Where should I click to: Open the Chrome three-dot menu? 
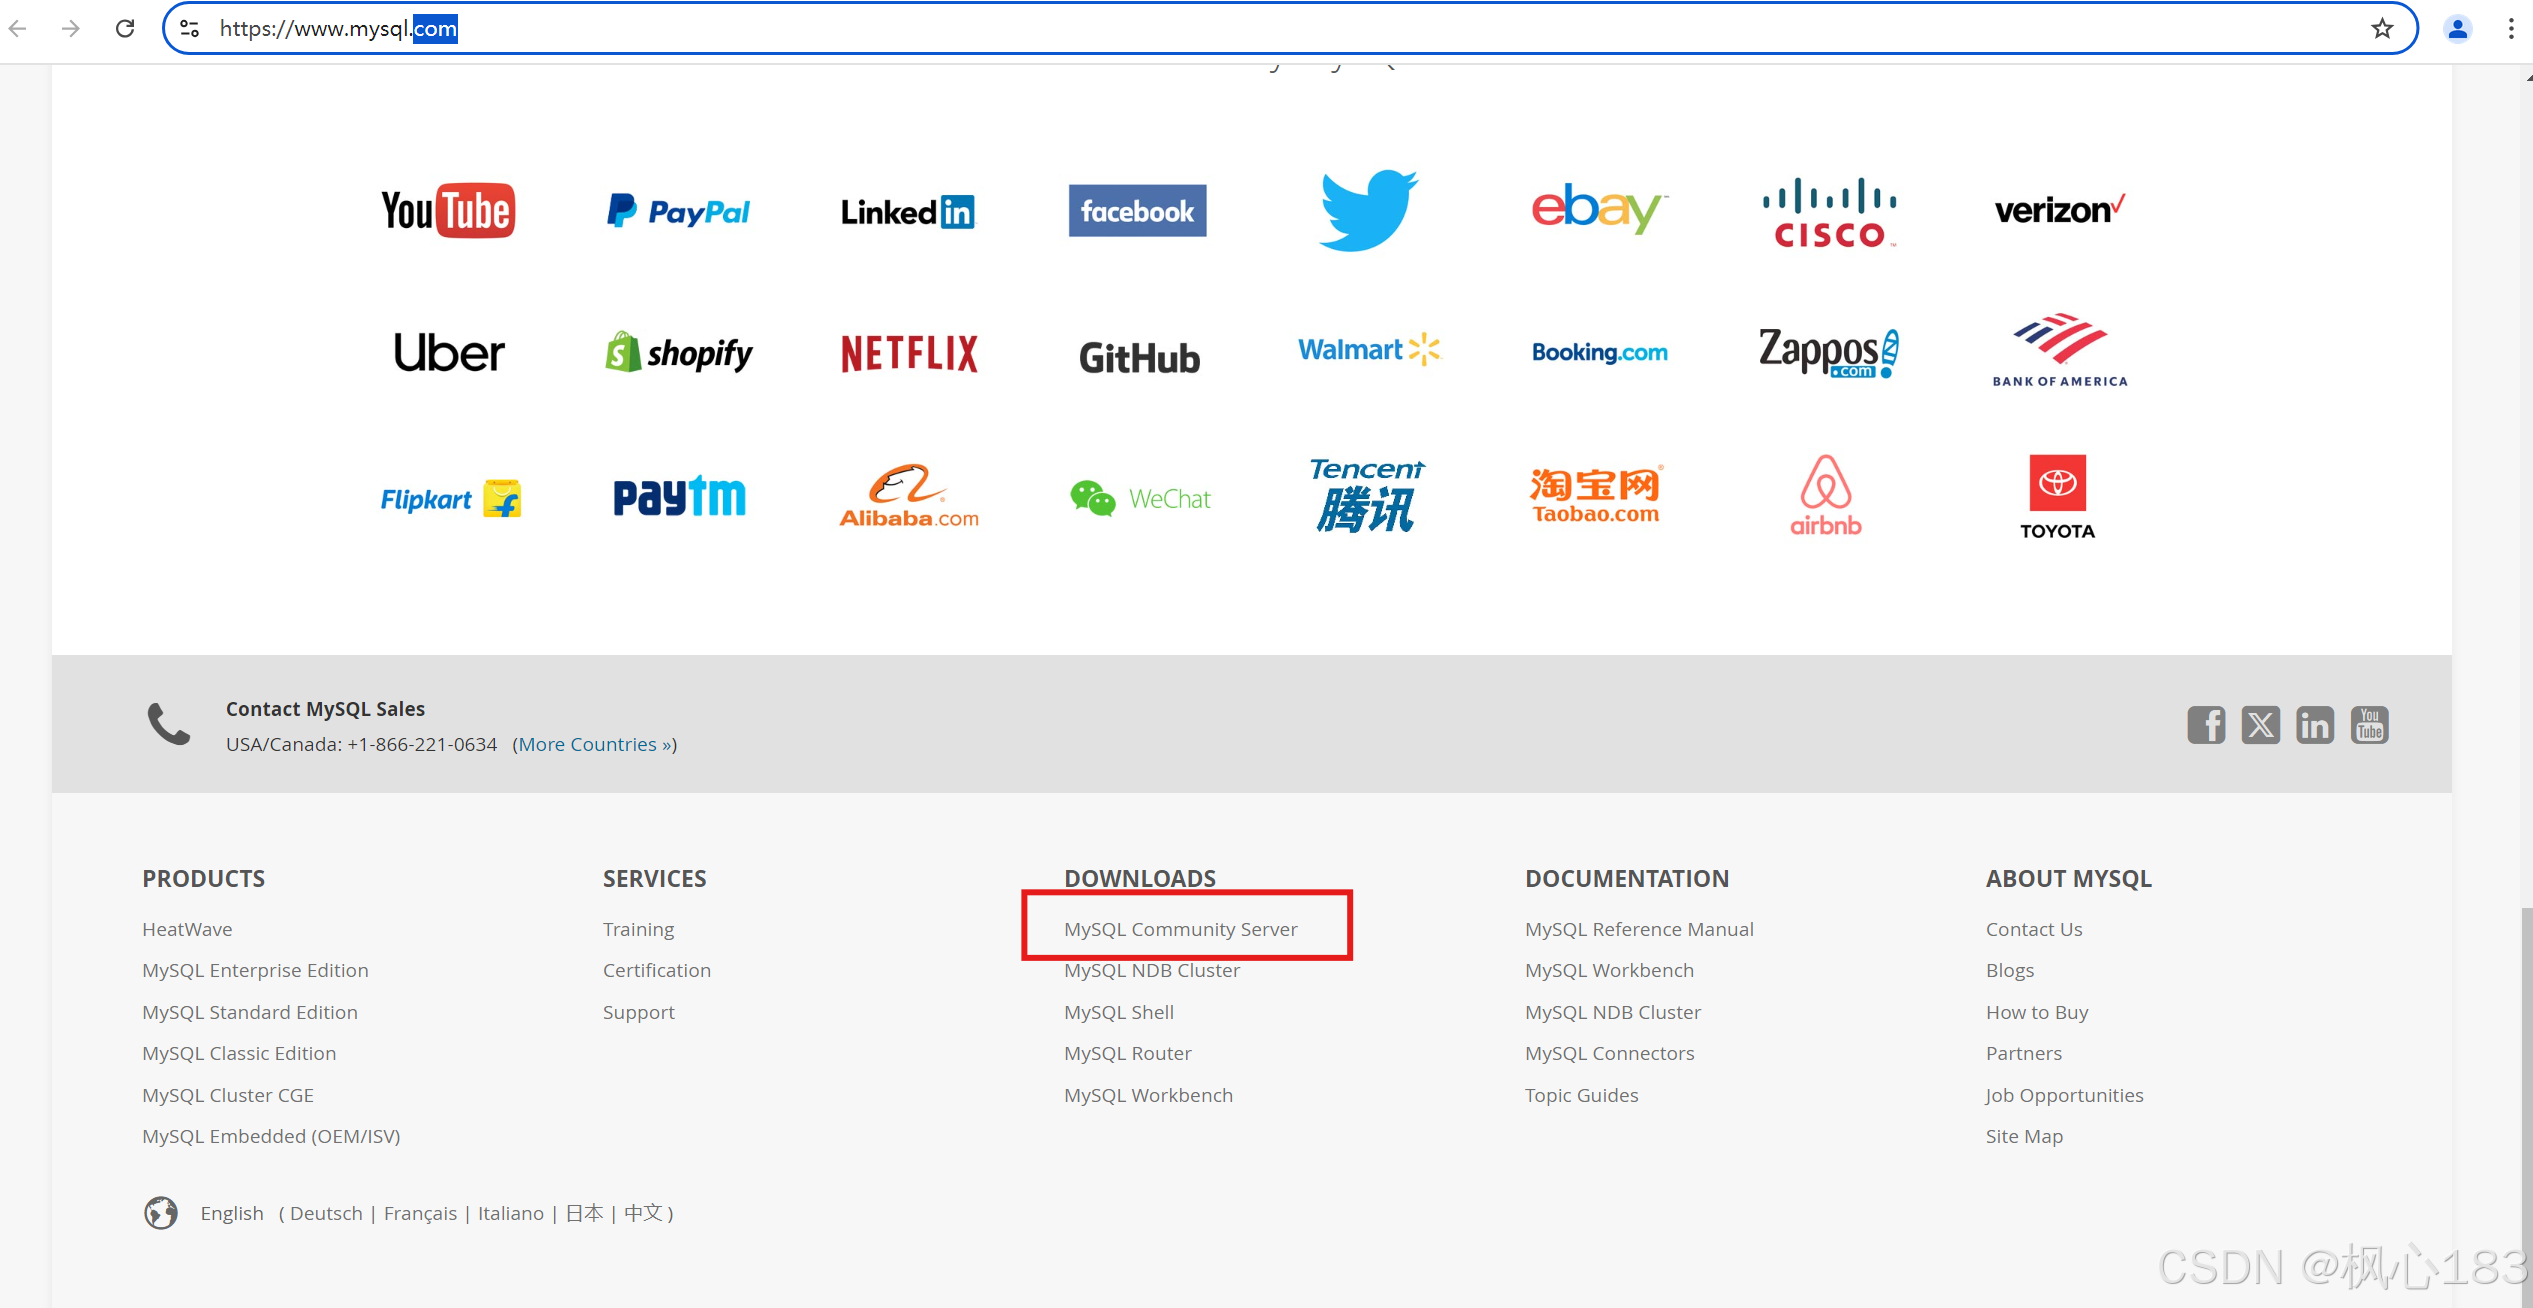pos(2511,28)
